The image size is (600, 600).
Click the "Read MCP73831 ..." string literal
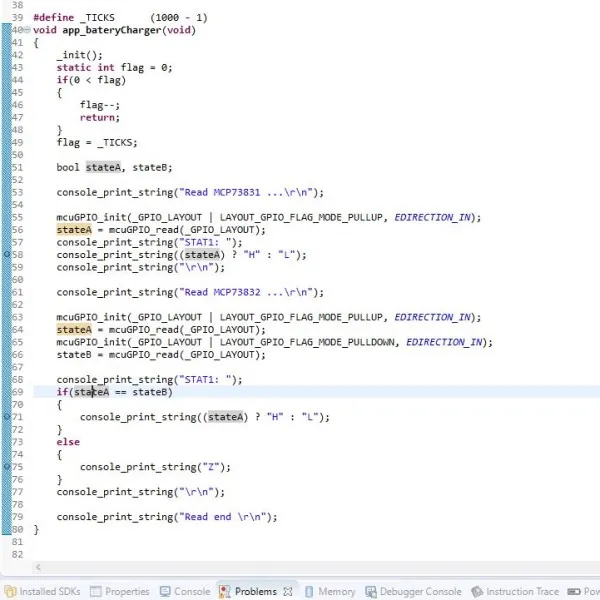coord(246,192)
